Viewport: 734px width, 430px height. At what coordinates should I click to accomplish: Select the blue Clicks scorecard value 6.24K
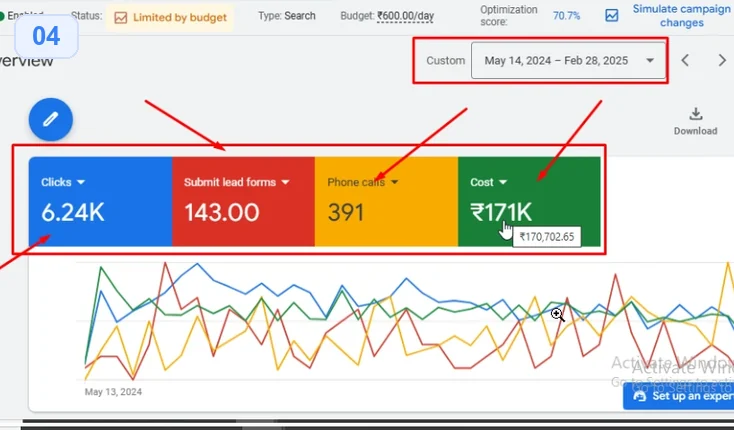[x=73, y=212]
